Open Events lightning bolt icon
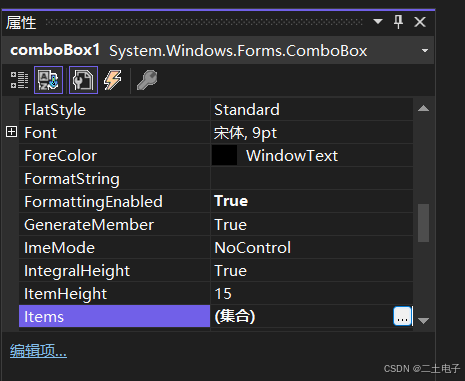Viewport: 465px width, 381px height. [113, 80]
